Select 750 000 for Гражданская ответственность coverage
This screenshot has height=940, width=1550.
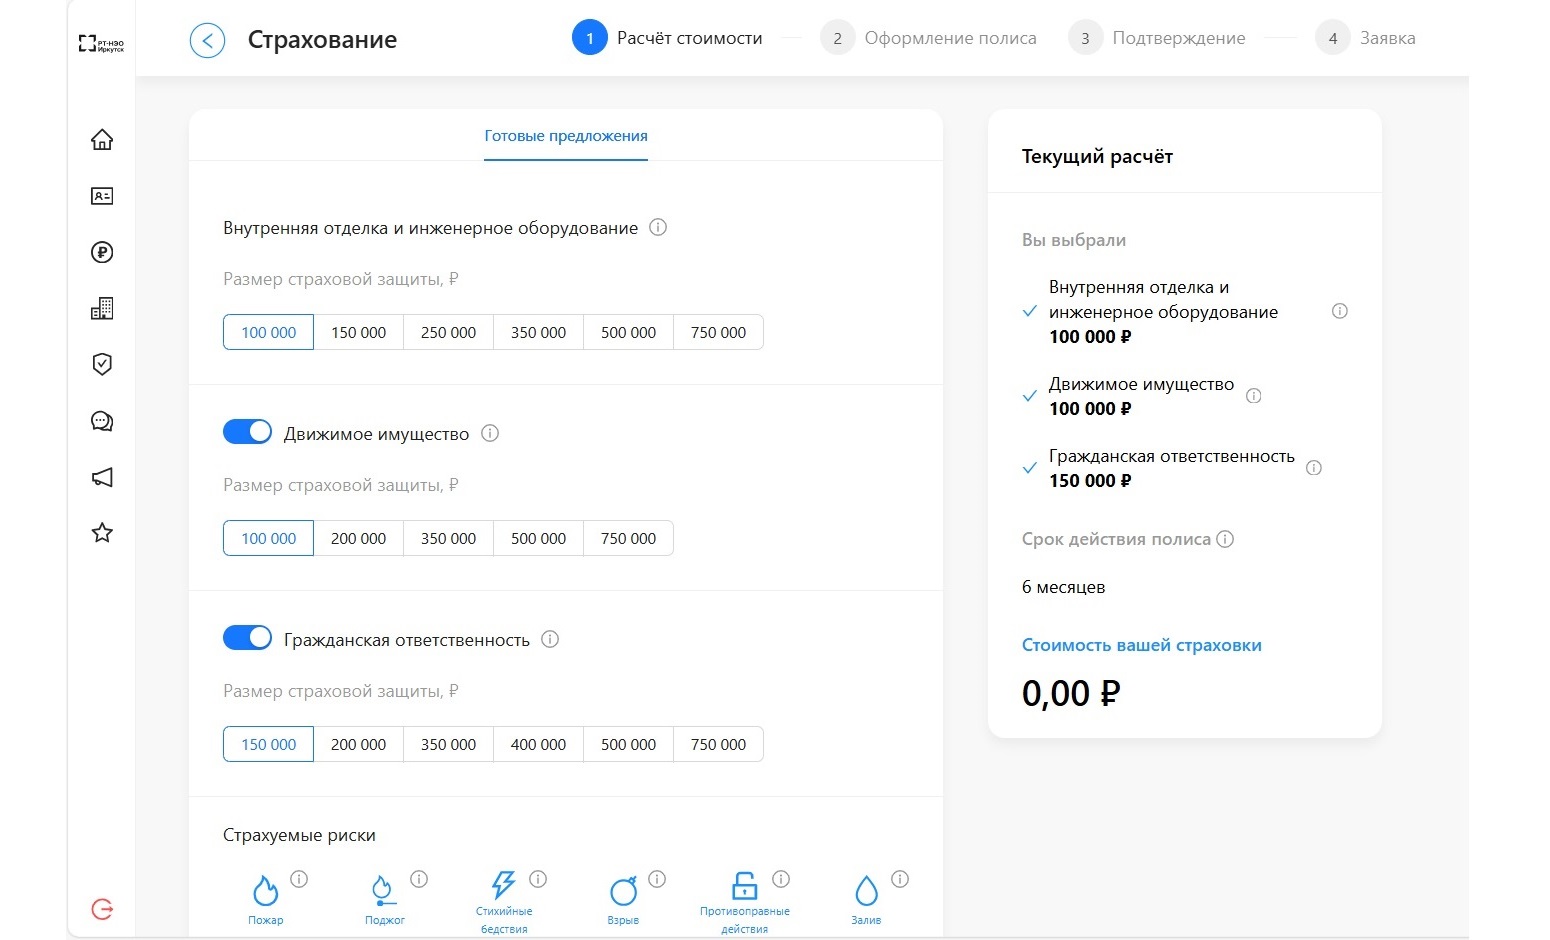coord(719,744)
